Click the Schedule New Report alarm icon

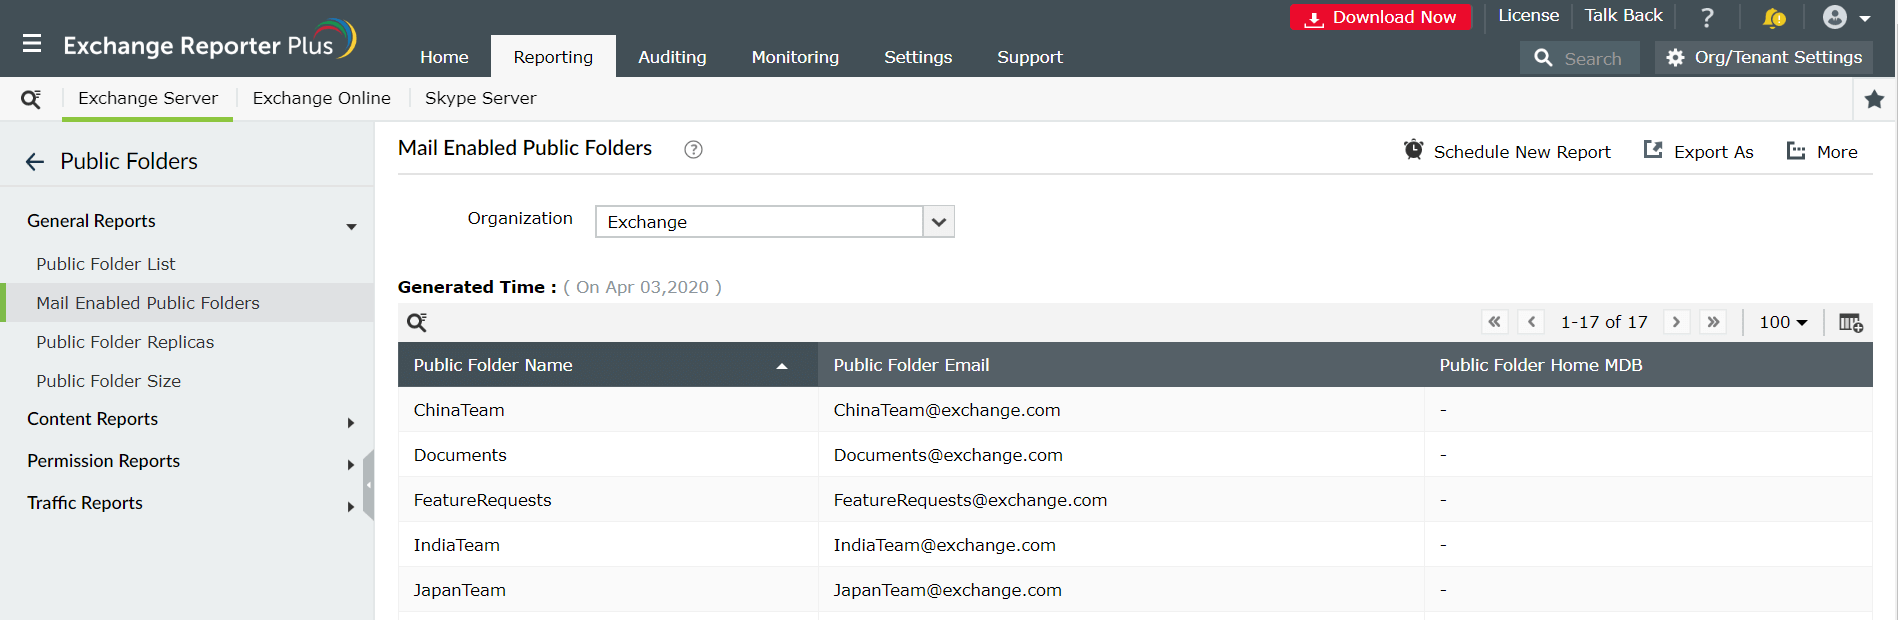tap(1413, 150)
